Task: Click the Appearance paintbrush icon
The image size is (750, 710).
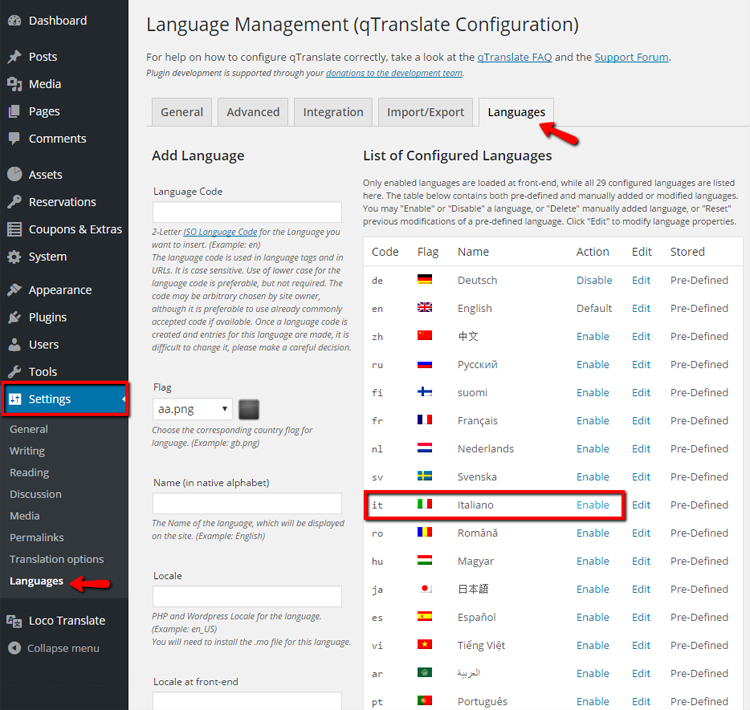Action: (14, 290)
